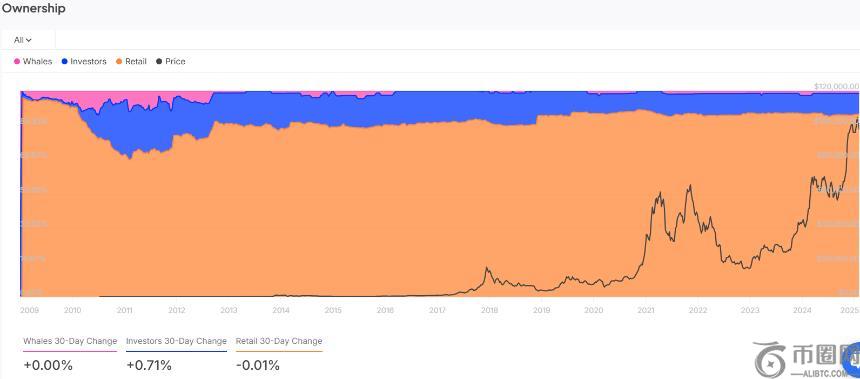
Task: Click the 2013 x-axis year label
Action: click(x=229, y=310)
